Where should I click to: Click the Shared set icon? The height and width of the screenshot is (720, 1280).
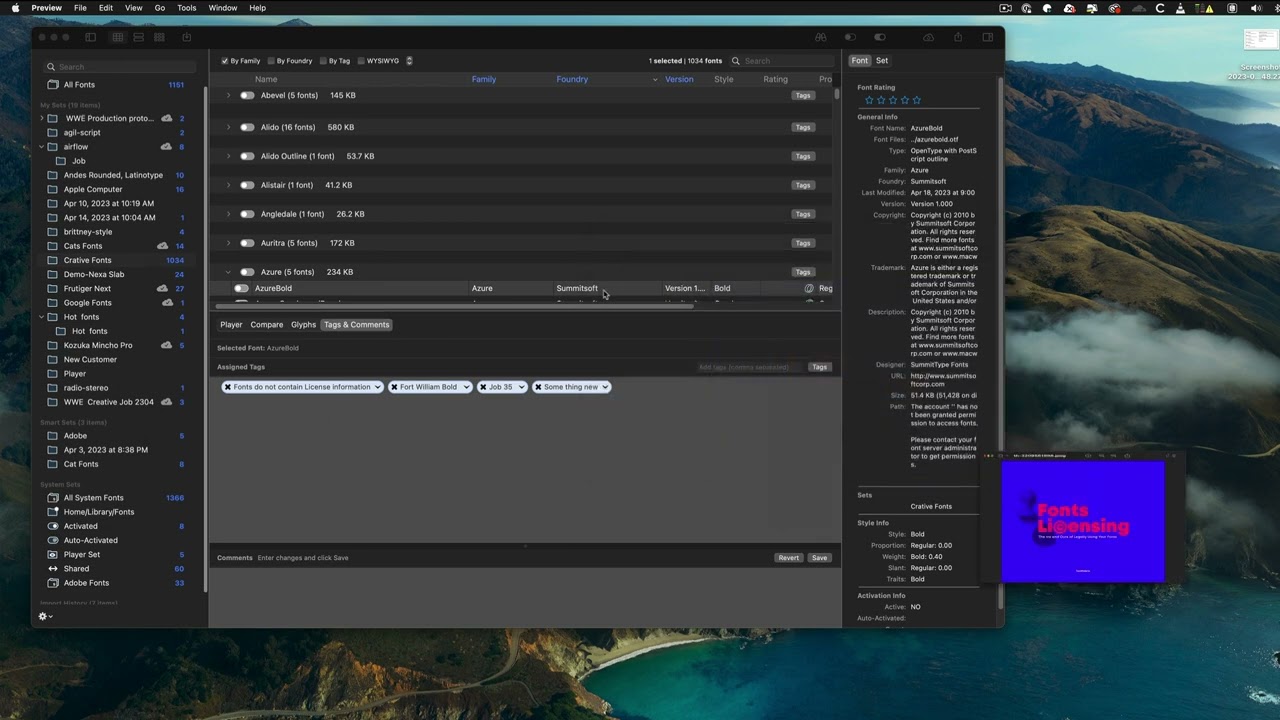coord(53,569)
